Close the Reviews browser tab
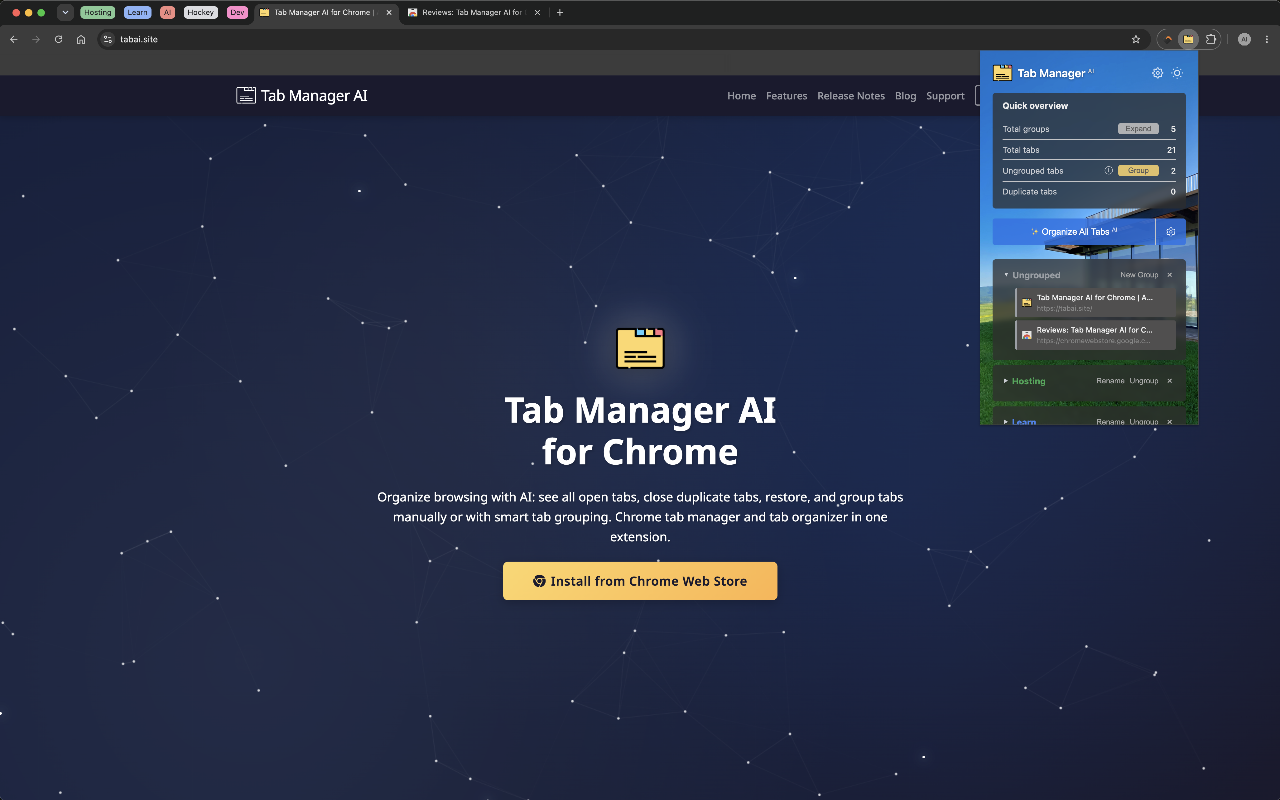 pyautogui.click(x=538, y=12)
